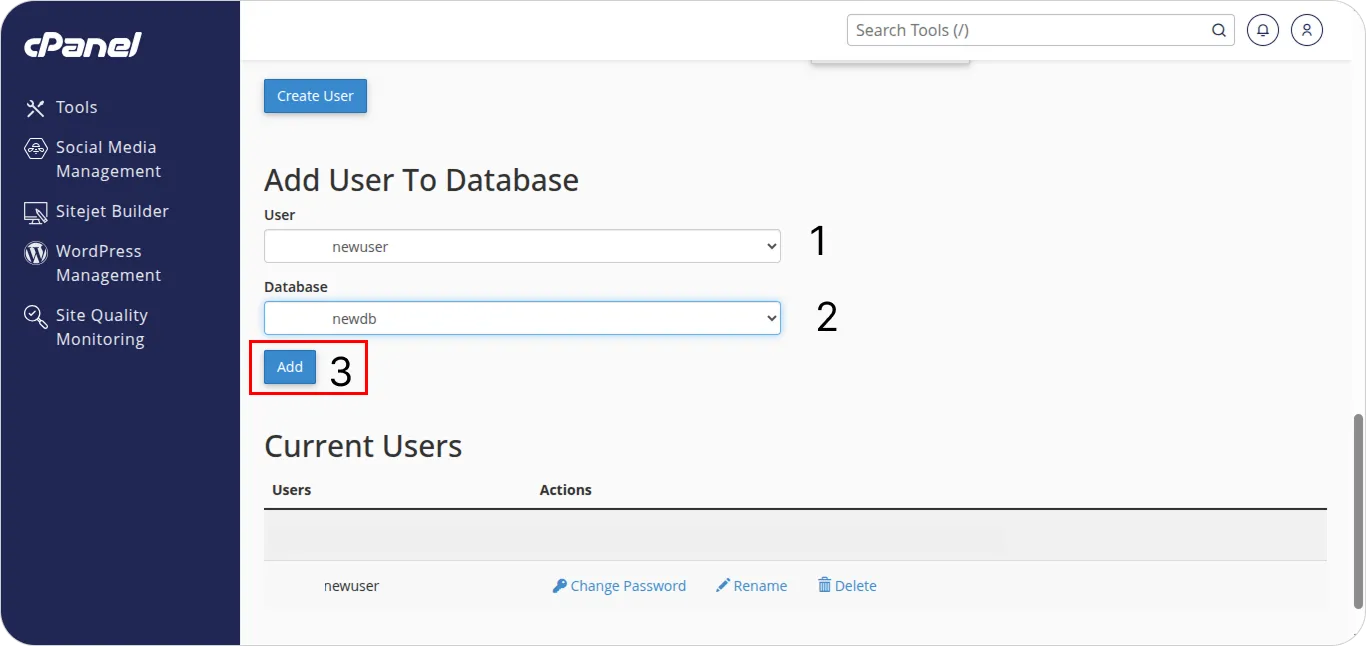Focus the Search Tools field
Screen dimensions: 1366x646
[x=1041, y=30]
